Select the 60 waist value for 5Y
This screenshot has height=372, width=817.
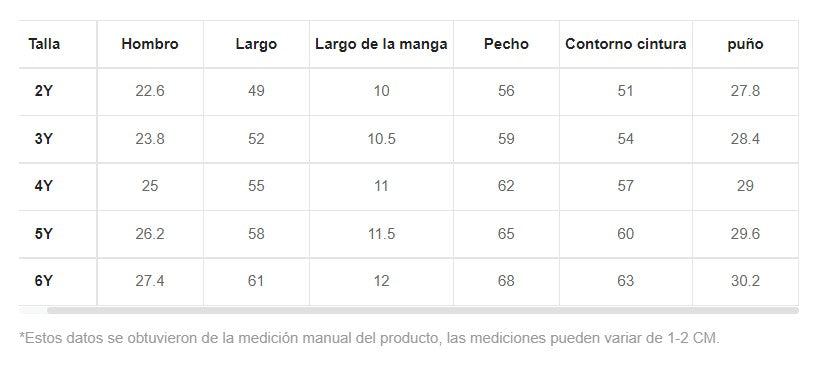click(x=626, y=234)
